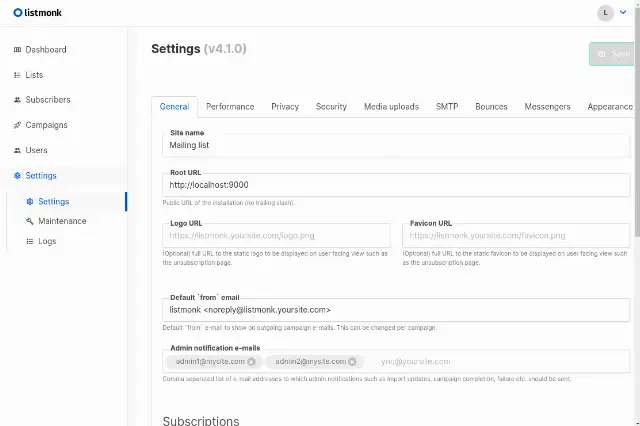Remove admin2@mysite.com tag
The width and height of the screenshot is (640, 426).
(x=352, y=362)
